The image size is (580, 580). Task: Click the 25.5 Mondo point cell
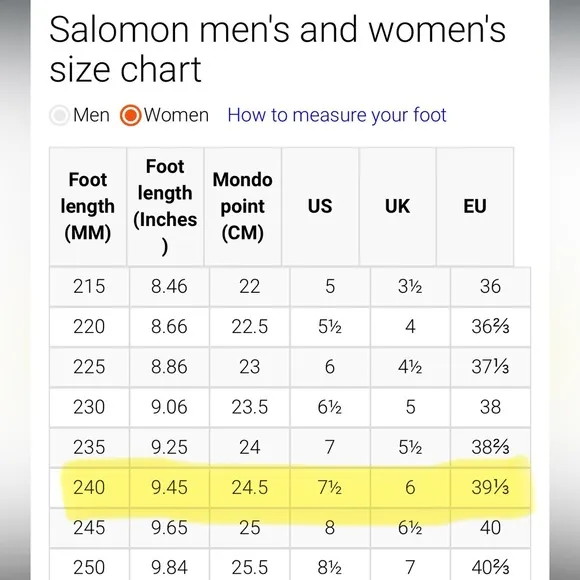click(250, 567)
